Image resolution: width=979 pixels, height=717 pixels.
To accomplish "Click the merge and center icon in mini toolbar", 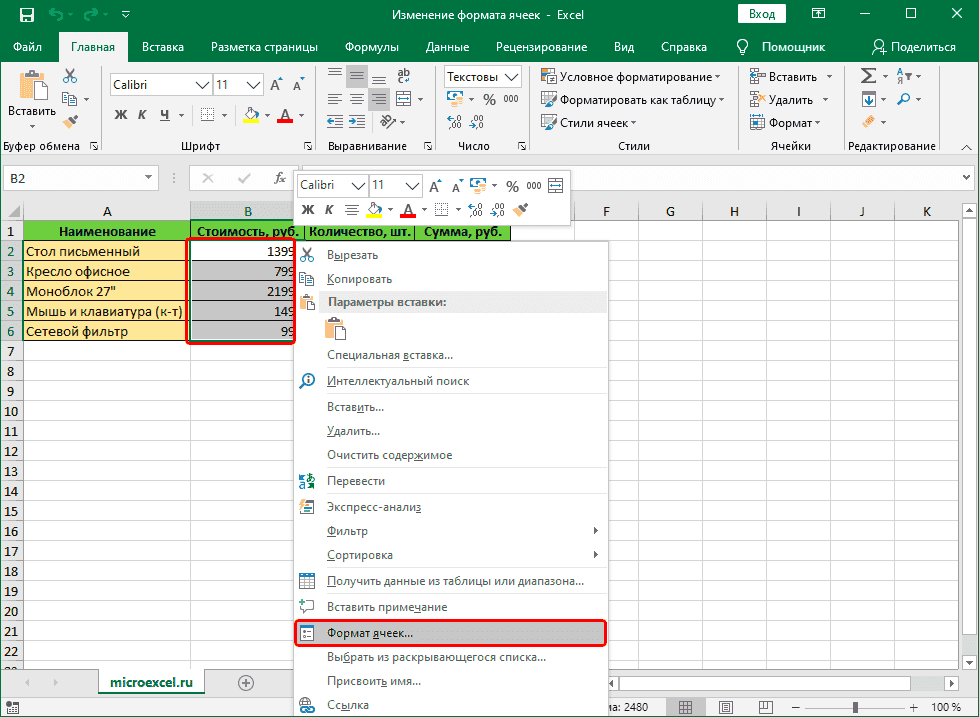I will 554,185.
